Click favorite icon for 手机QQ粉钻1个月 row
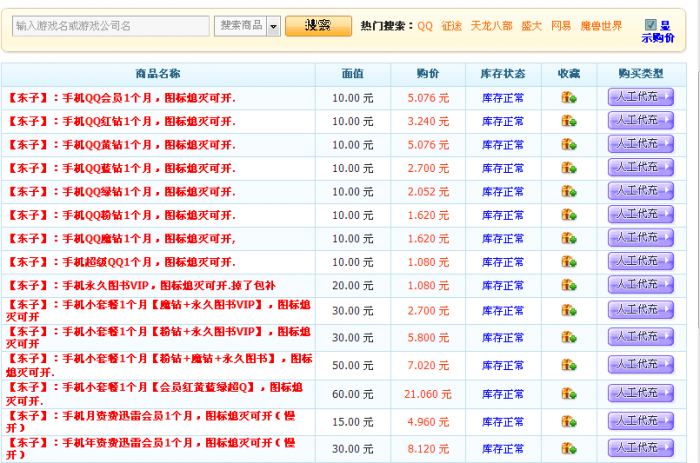 tap(569, 215)
